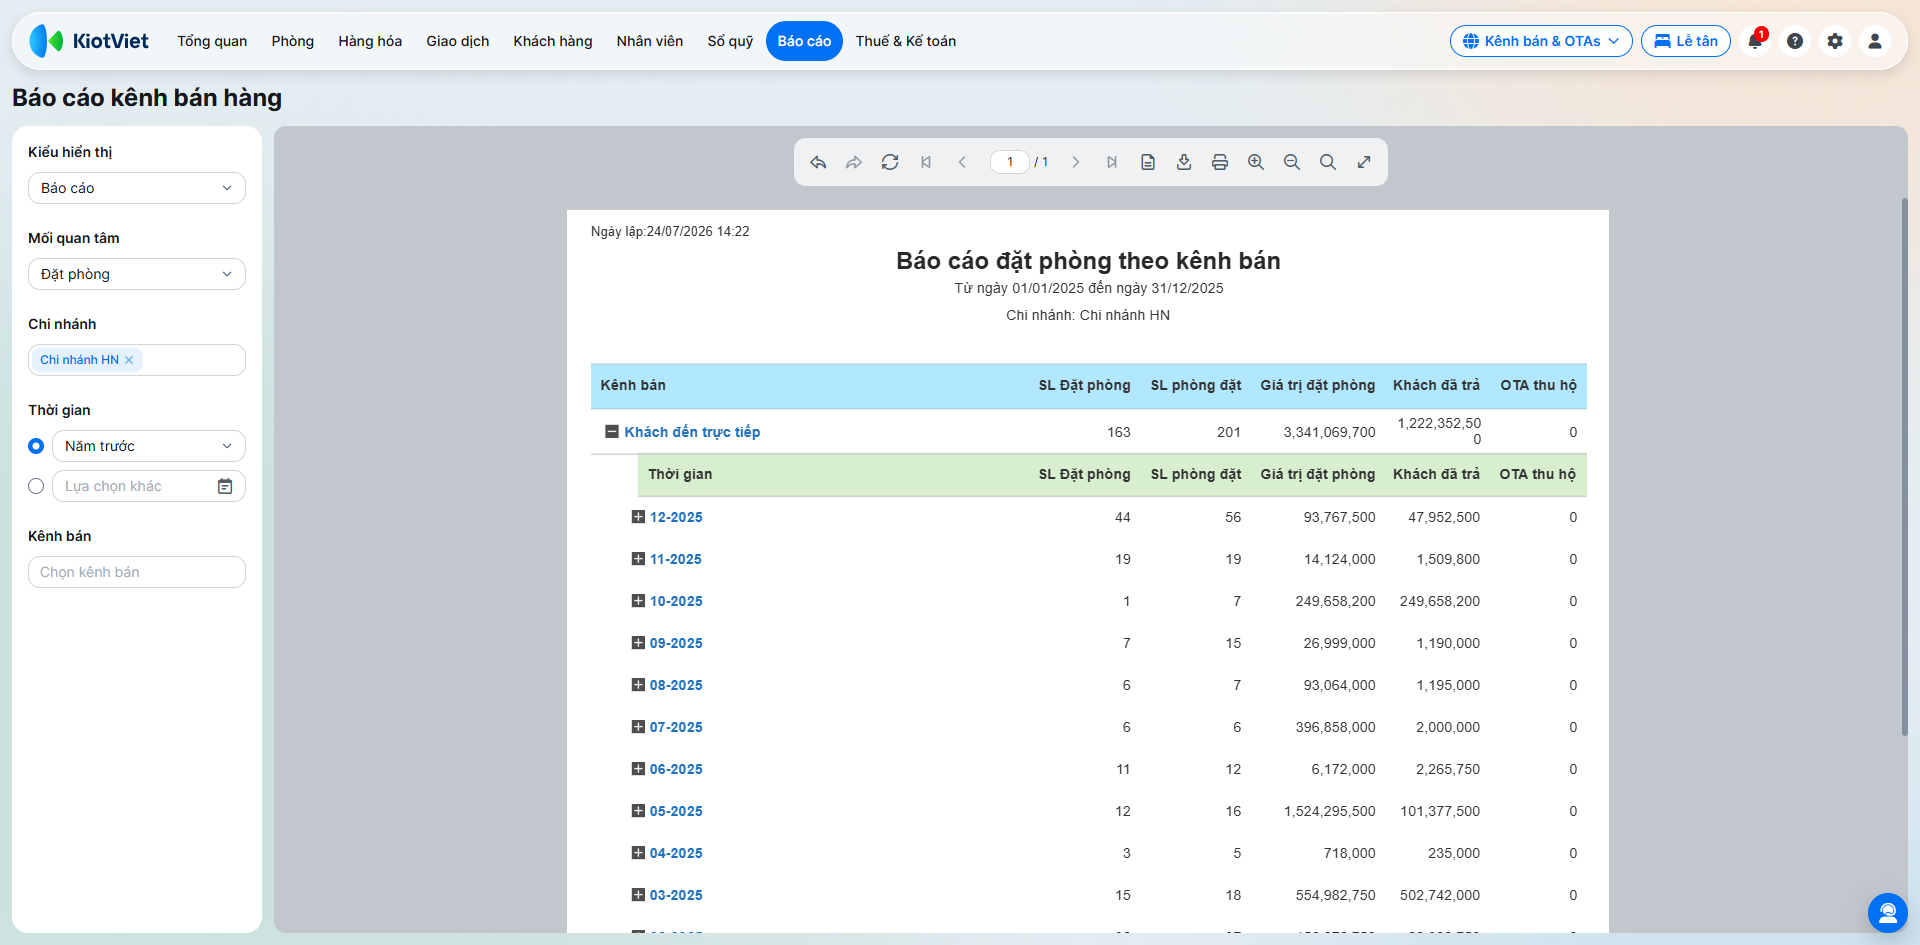Open the notifications bell
The height and width of the screenshot is (945, 1920).
[x=1755, y=41]
